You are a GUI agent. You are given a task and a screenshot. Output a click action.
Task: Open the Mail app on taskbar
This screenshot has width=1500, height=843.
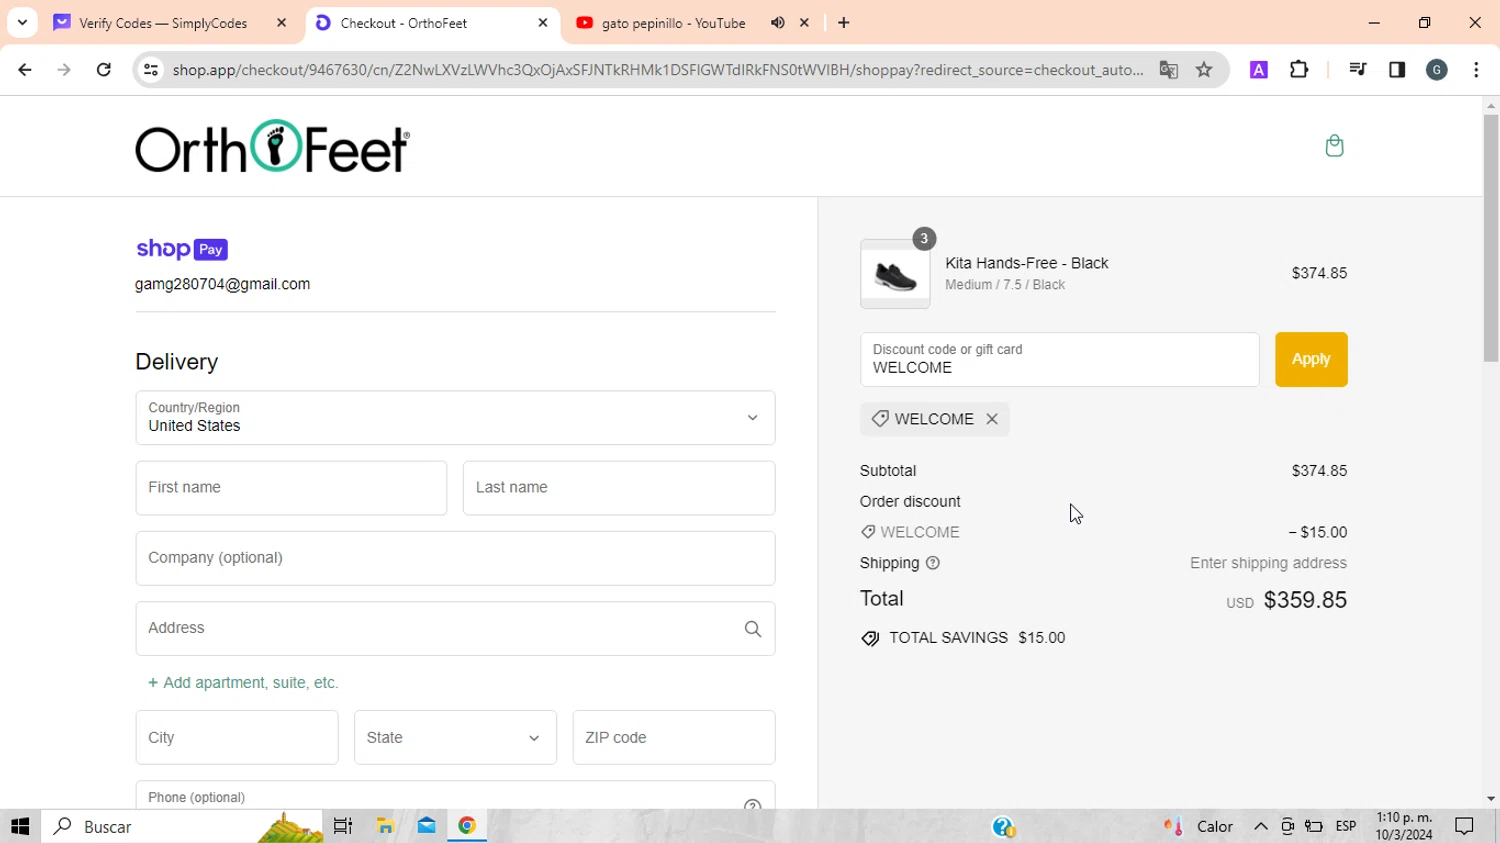tap(427, 827)
